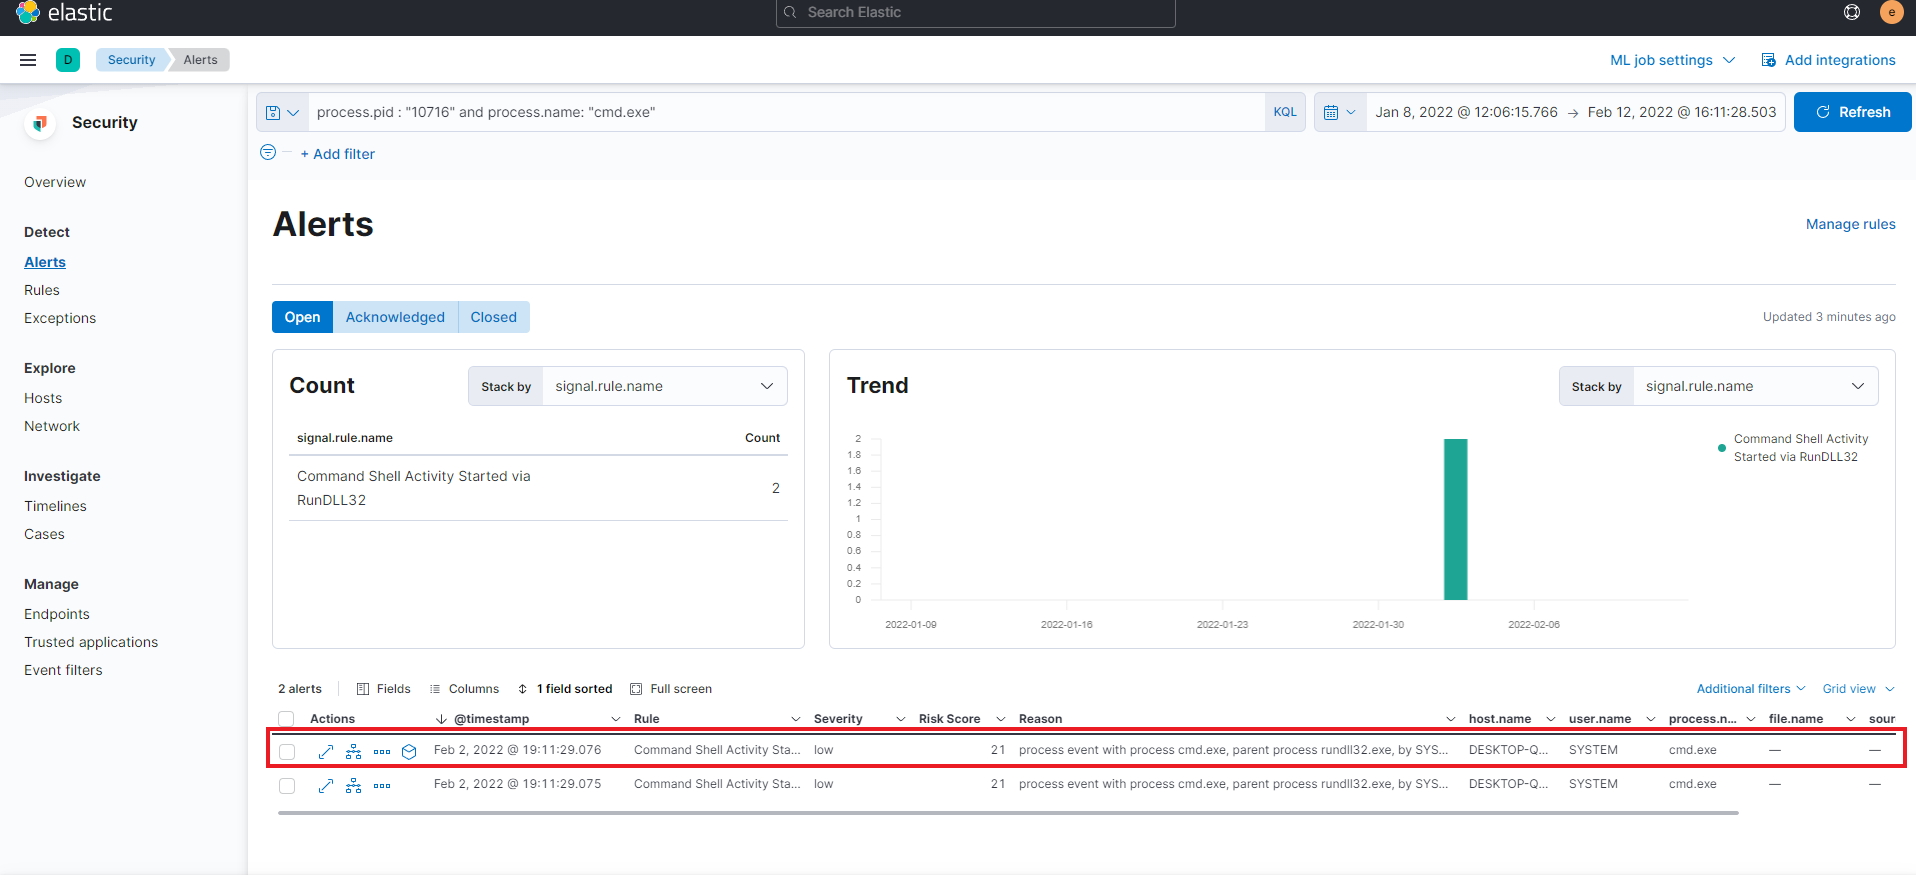Open the saved query menu icon
1916x889 pixels.
click(x=282, y=113)
